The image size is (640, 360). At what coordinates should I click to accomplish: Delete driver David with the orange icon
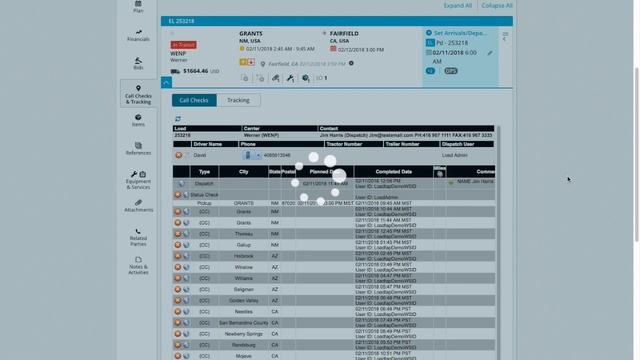click(x=178, y=155)
